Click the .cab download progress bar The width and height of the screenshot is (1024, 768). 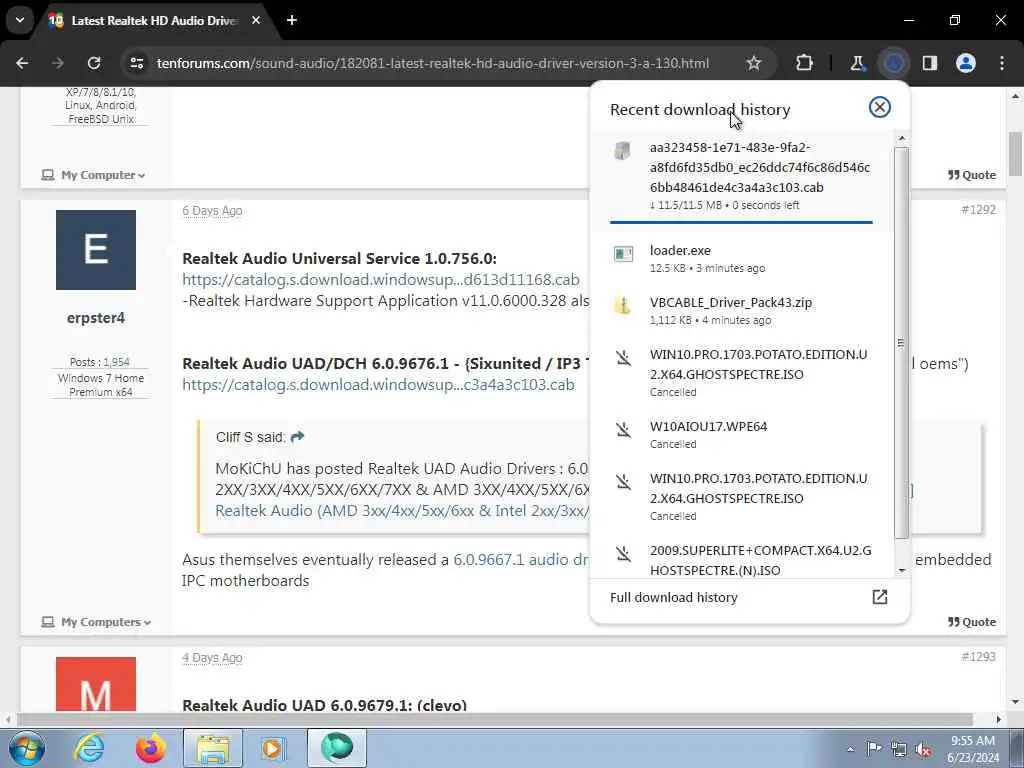(741, 222)
